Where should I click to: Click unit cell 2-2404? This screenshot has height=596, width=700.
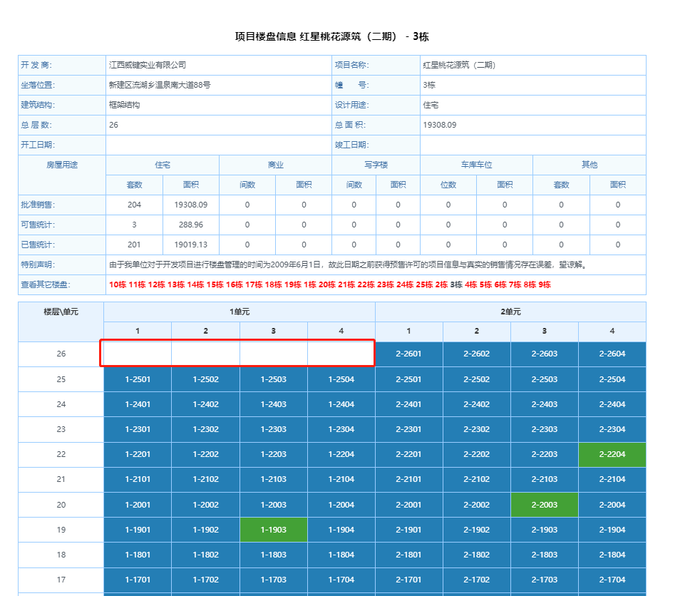pos(612,404)
